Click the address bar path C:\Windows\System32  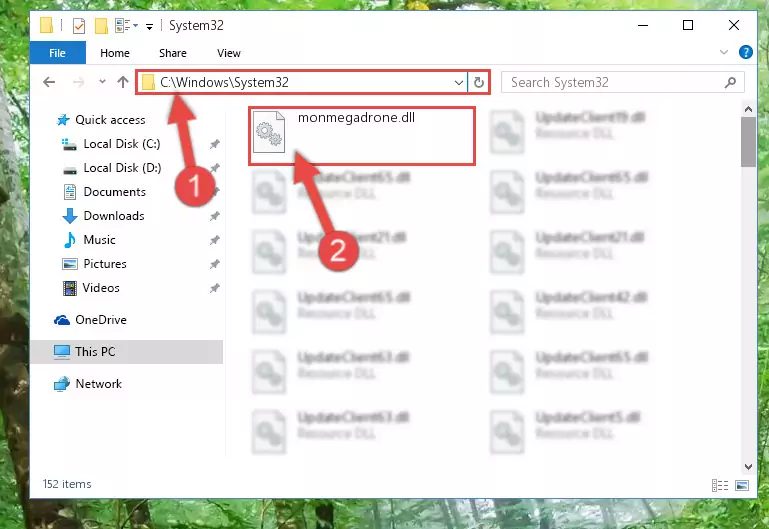[224, 82]
